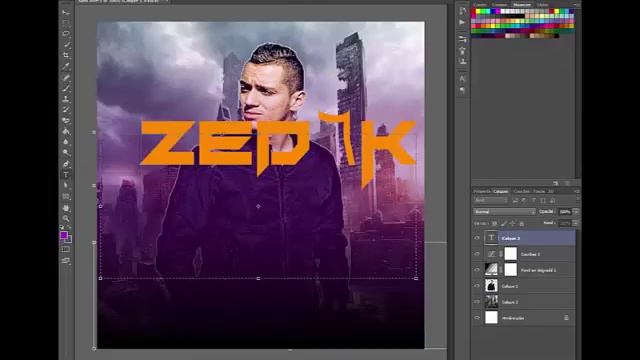Select the Blur tool

click(x=66, y=142)
